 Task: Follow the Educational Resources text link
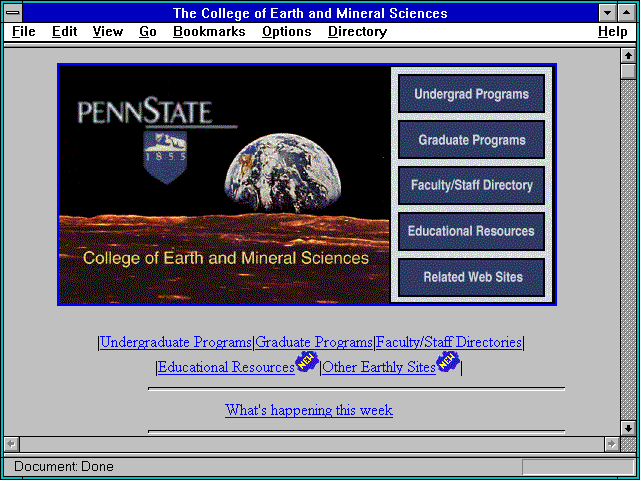point(226,367)
